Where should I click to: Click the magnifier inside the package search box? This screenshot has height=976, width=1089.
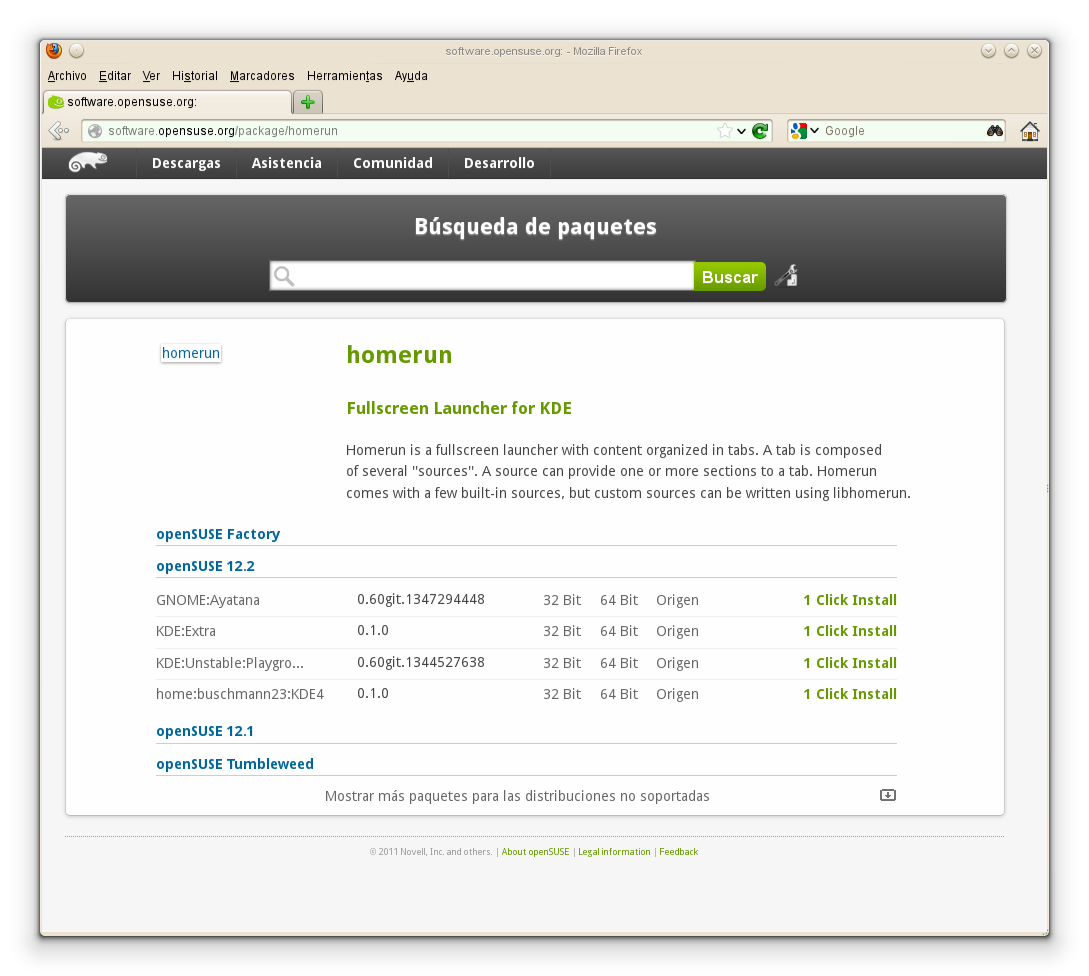pyautogui.click(x=283, y=276)
